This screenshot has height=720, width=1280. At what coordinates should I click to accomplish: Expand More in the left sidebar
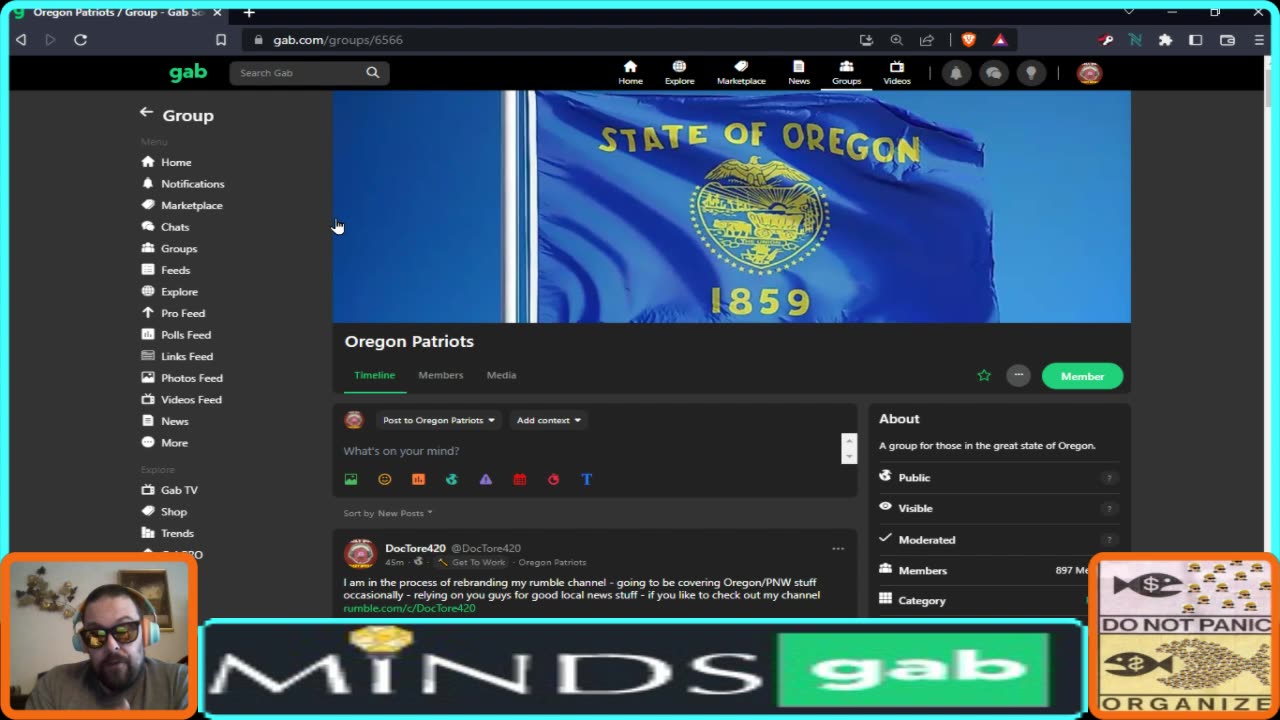[x=165, y=442]
